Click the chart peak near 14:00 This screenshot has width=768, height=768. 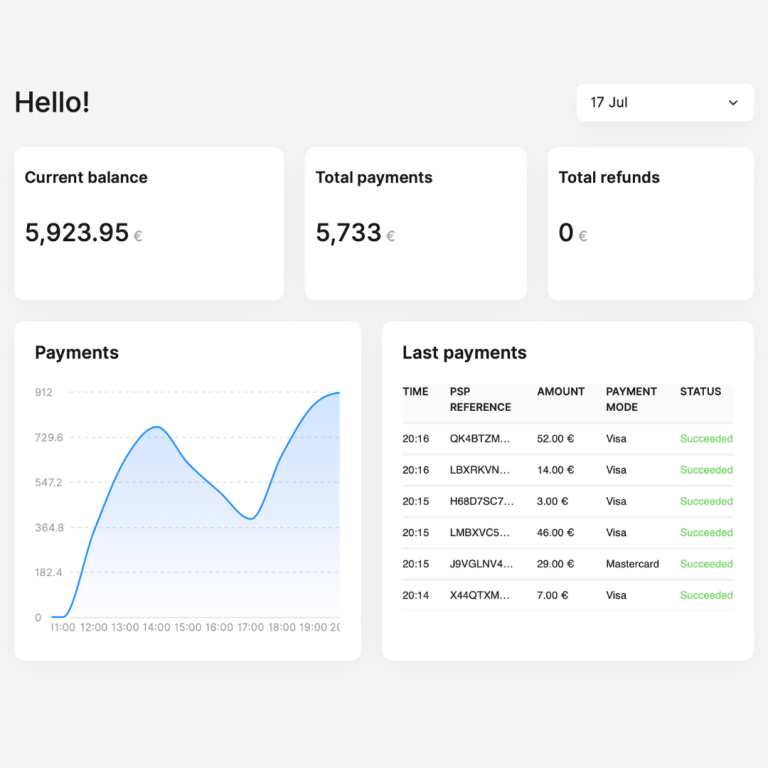[155, 428]
